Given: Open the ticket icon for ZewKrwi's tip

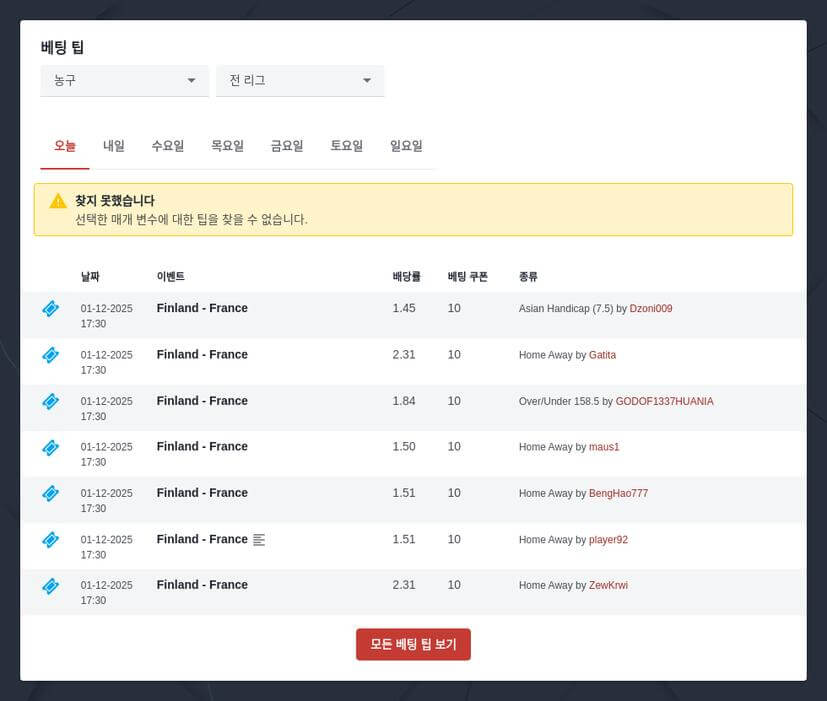Looking at the screenshot, I should (50, 585).
